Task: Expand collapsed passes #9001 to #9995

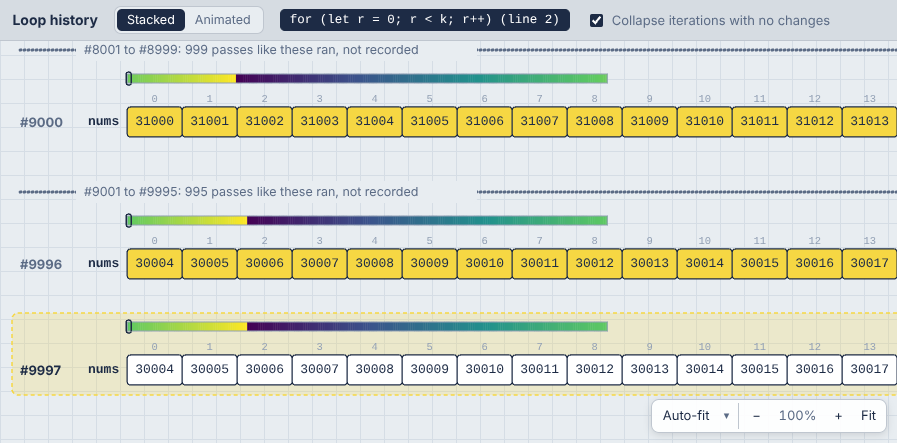Action: pos(251,192)
